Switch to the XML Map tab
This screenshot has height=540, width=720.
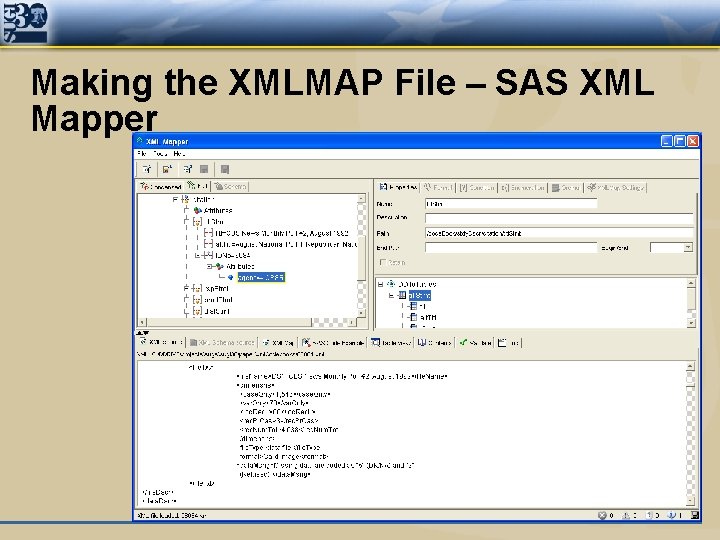point(278,343)
